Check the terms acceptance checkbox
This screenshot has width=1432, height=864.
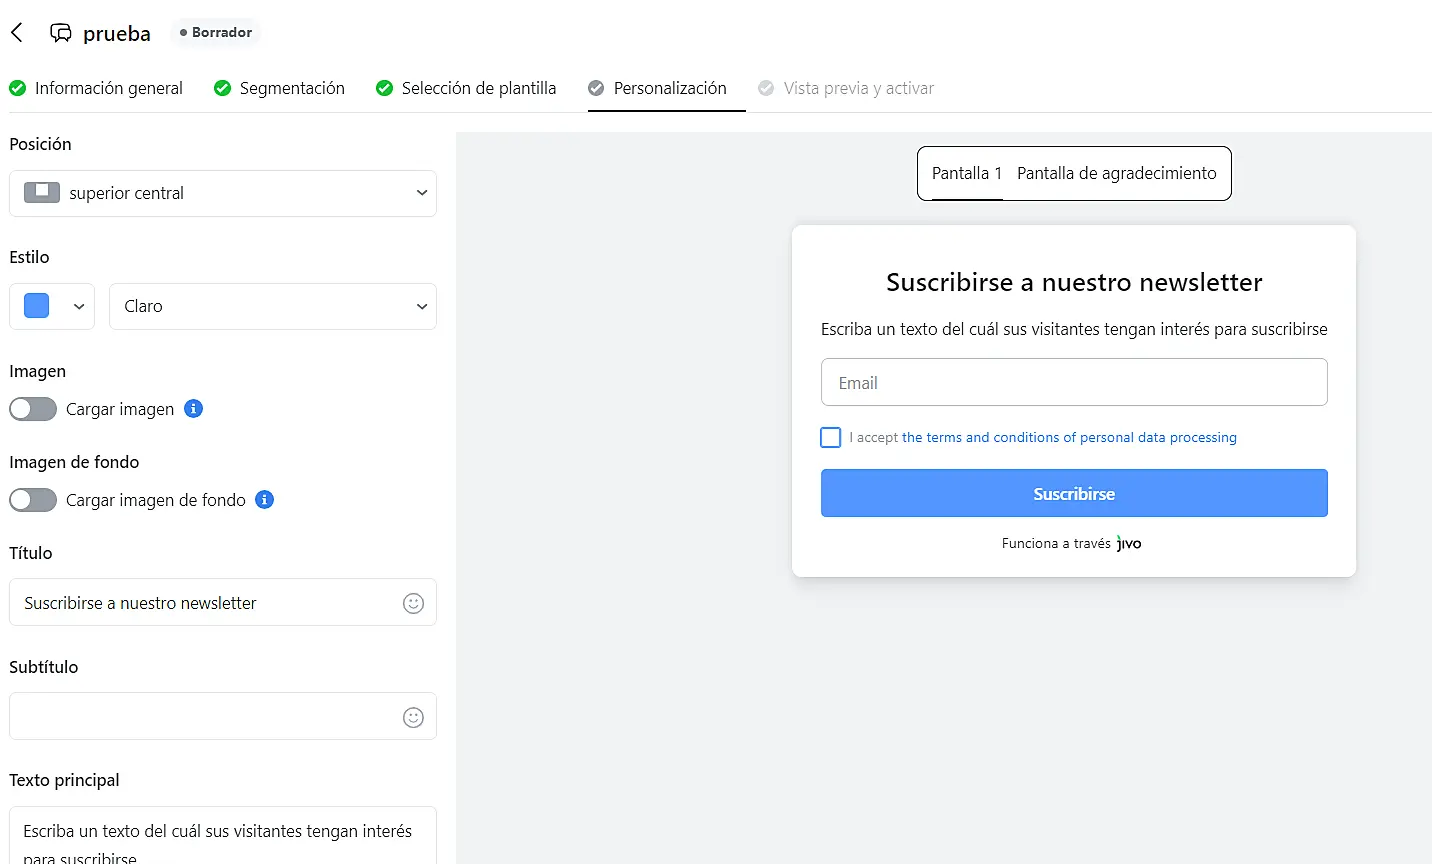pyautogui.click(x=831, y=438)
